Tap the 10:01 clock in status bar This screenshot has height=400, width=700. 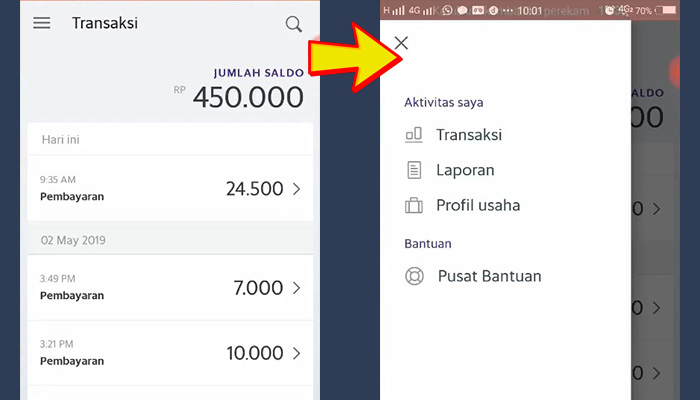click(530, 11)
